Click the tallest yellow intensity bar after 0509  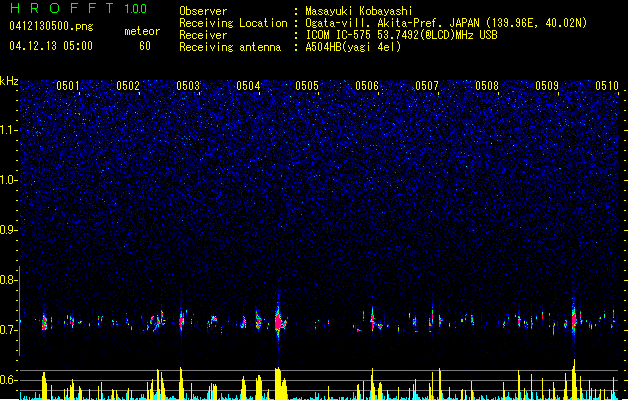pos(574,379)
